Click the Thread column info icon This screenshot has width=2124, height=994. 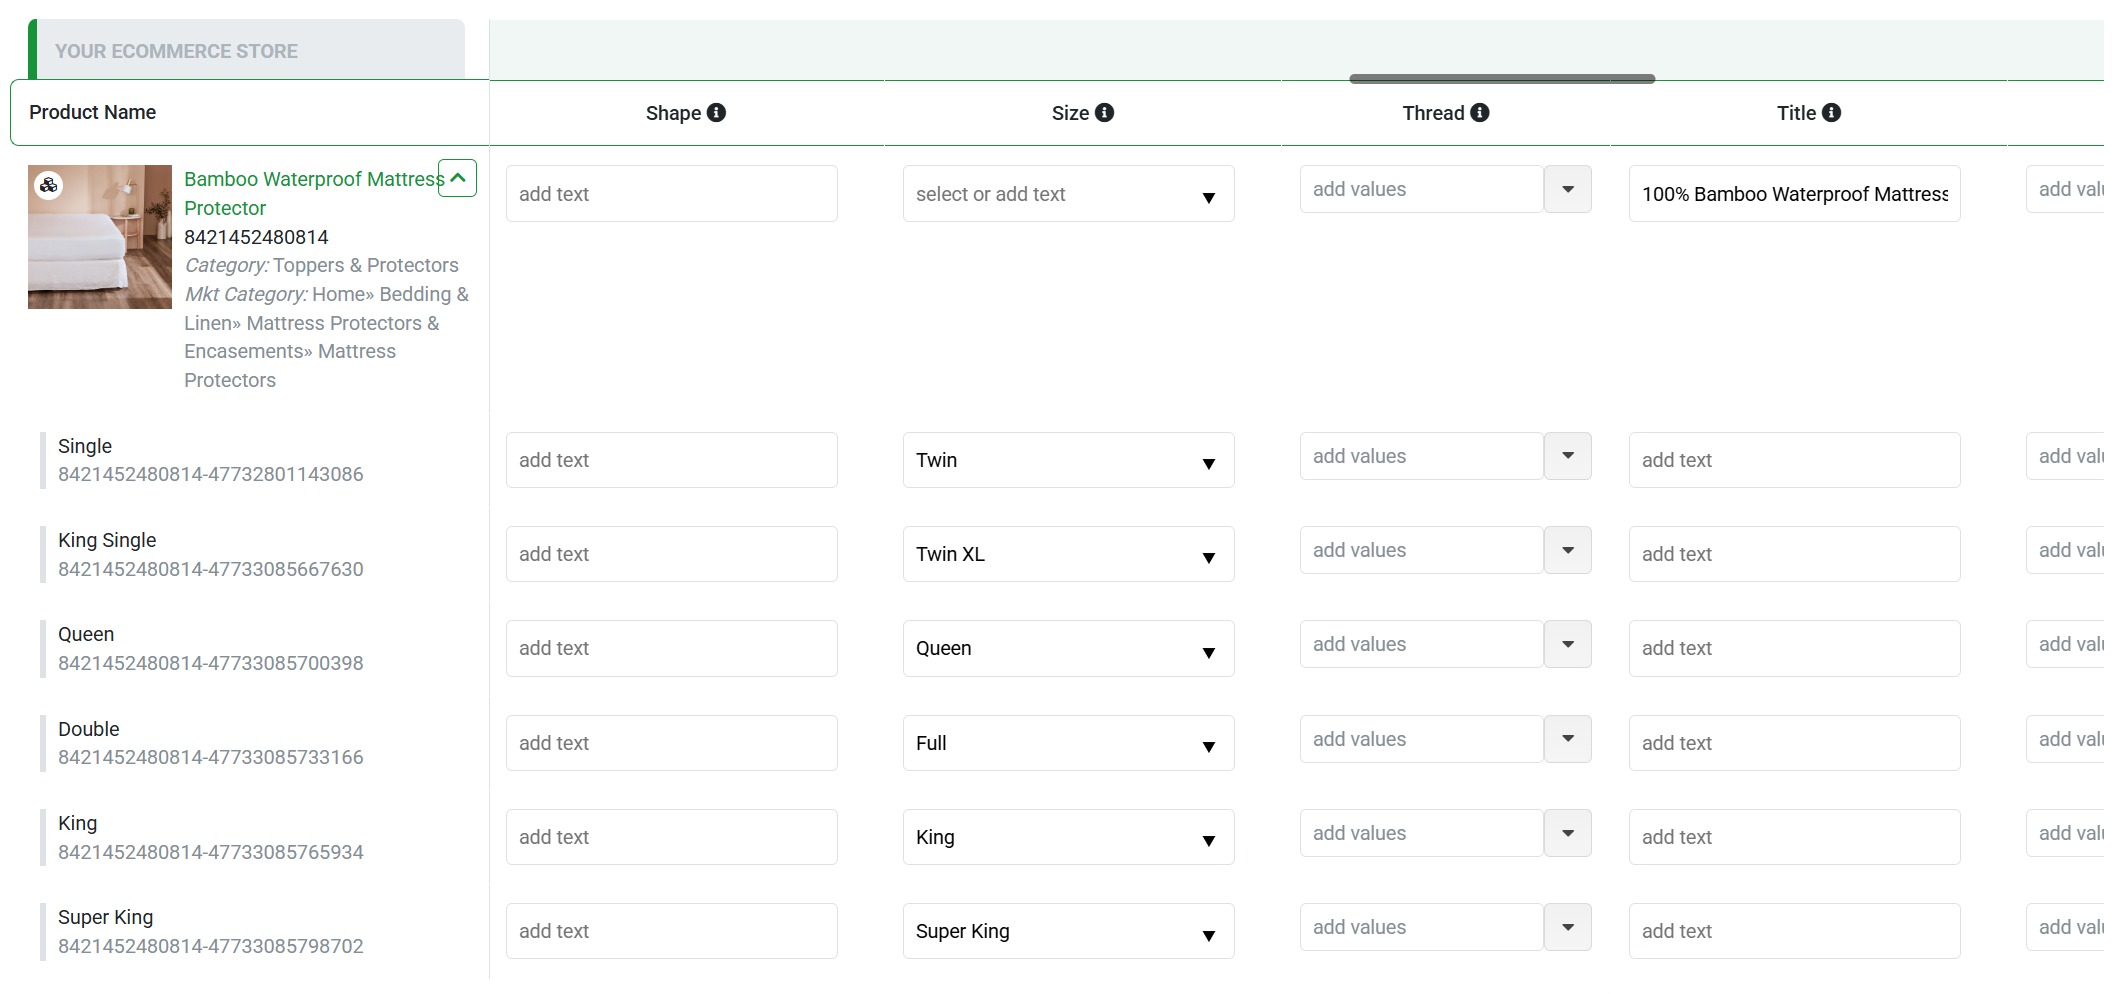coord(1480,113)
